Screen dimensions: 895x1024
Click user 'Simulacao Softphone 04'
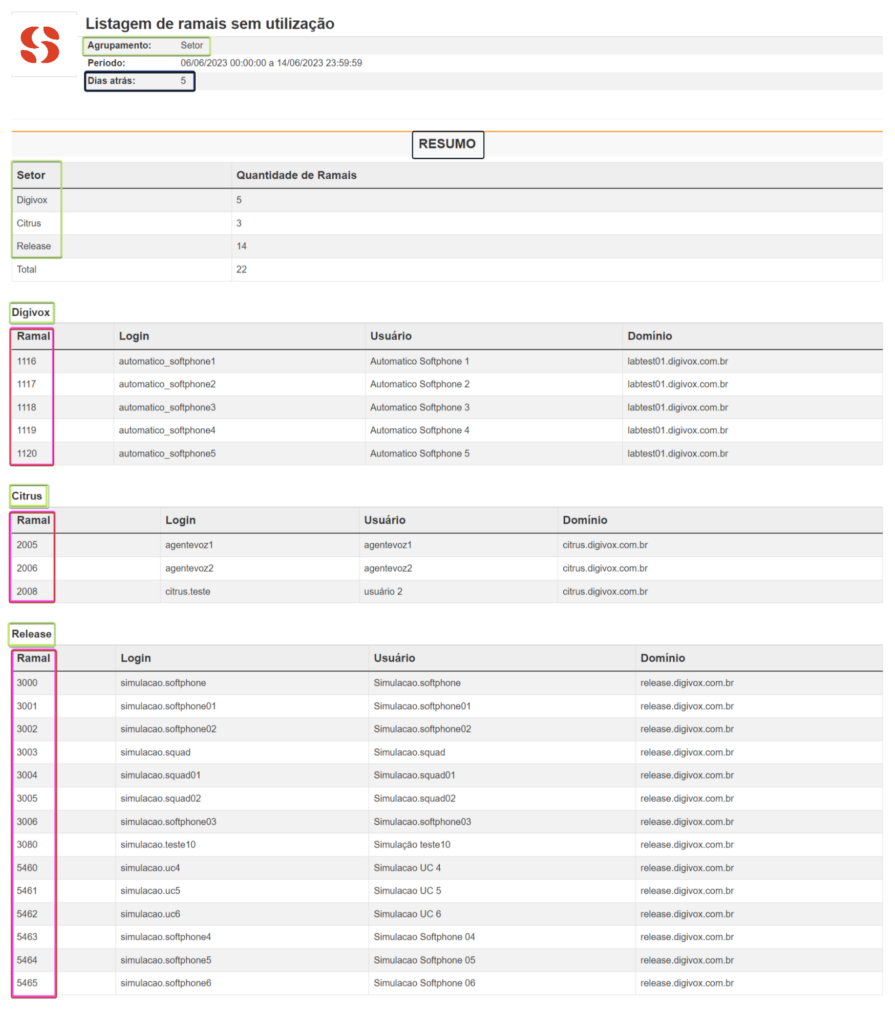(425, 937)
